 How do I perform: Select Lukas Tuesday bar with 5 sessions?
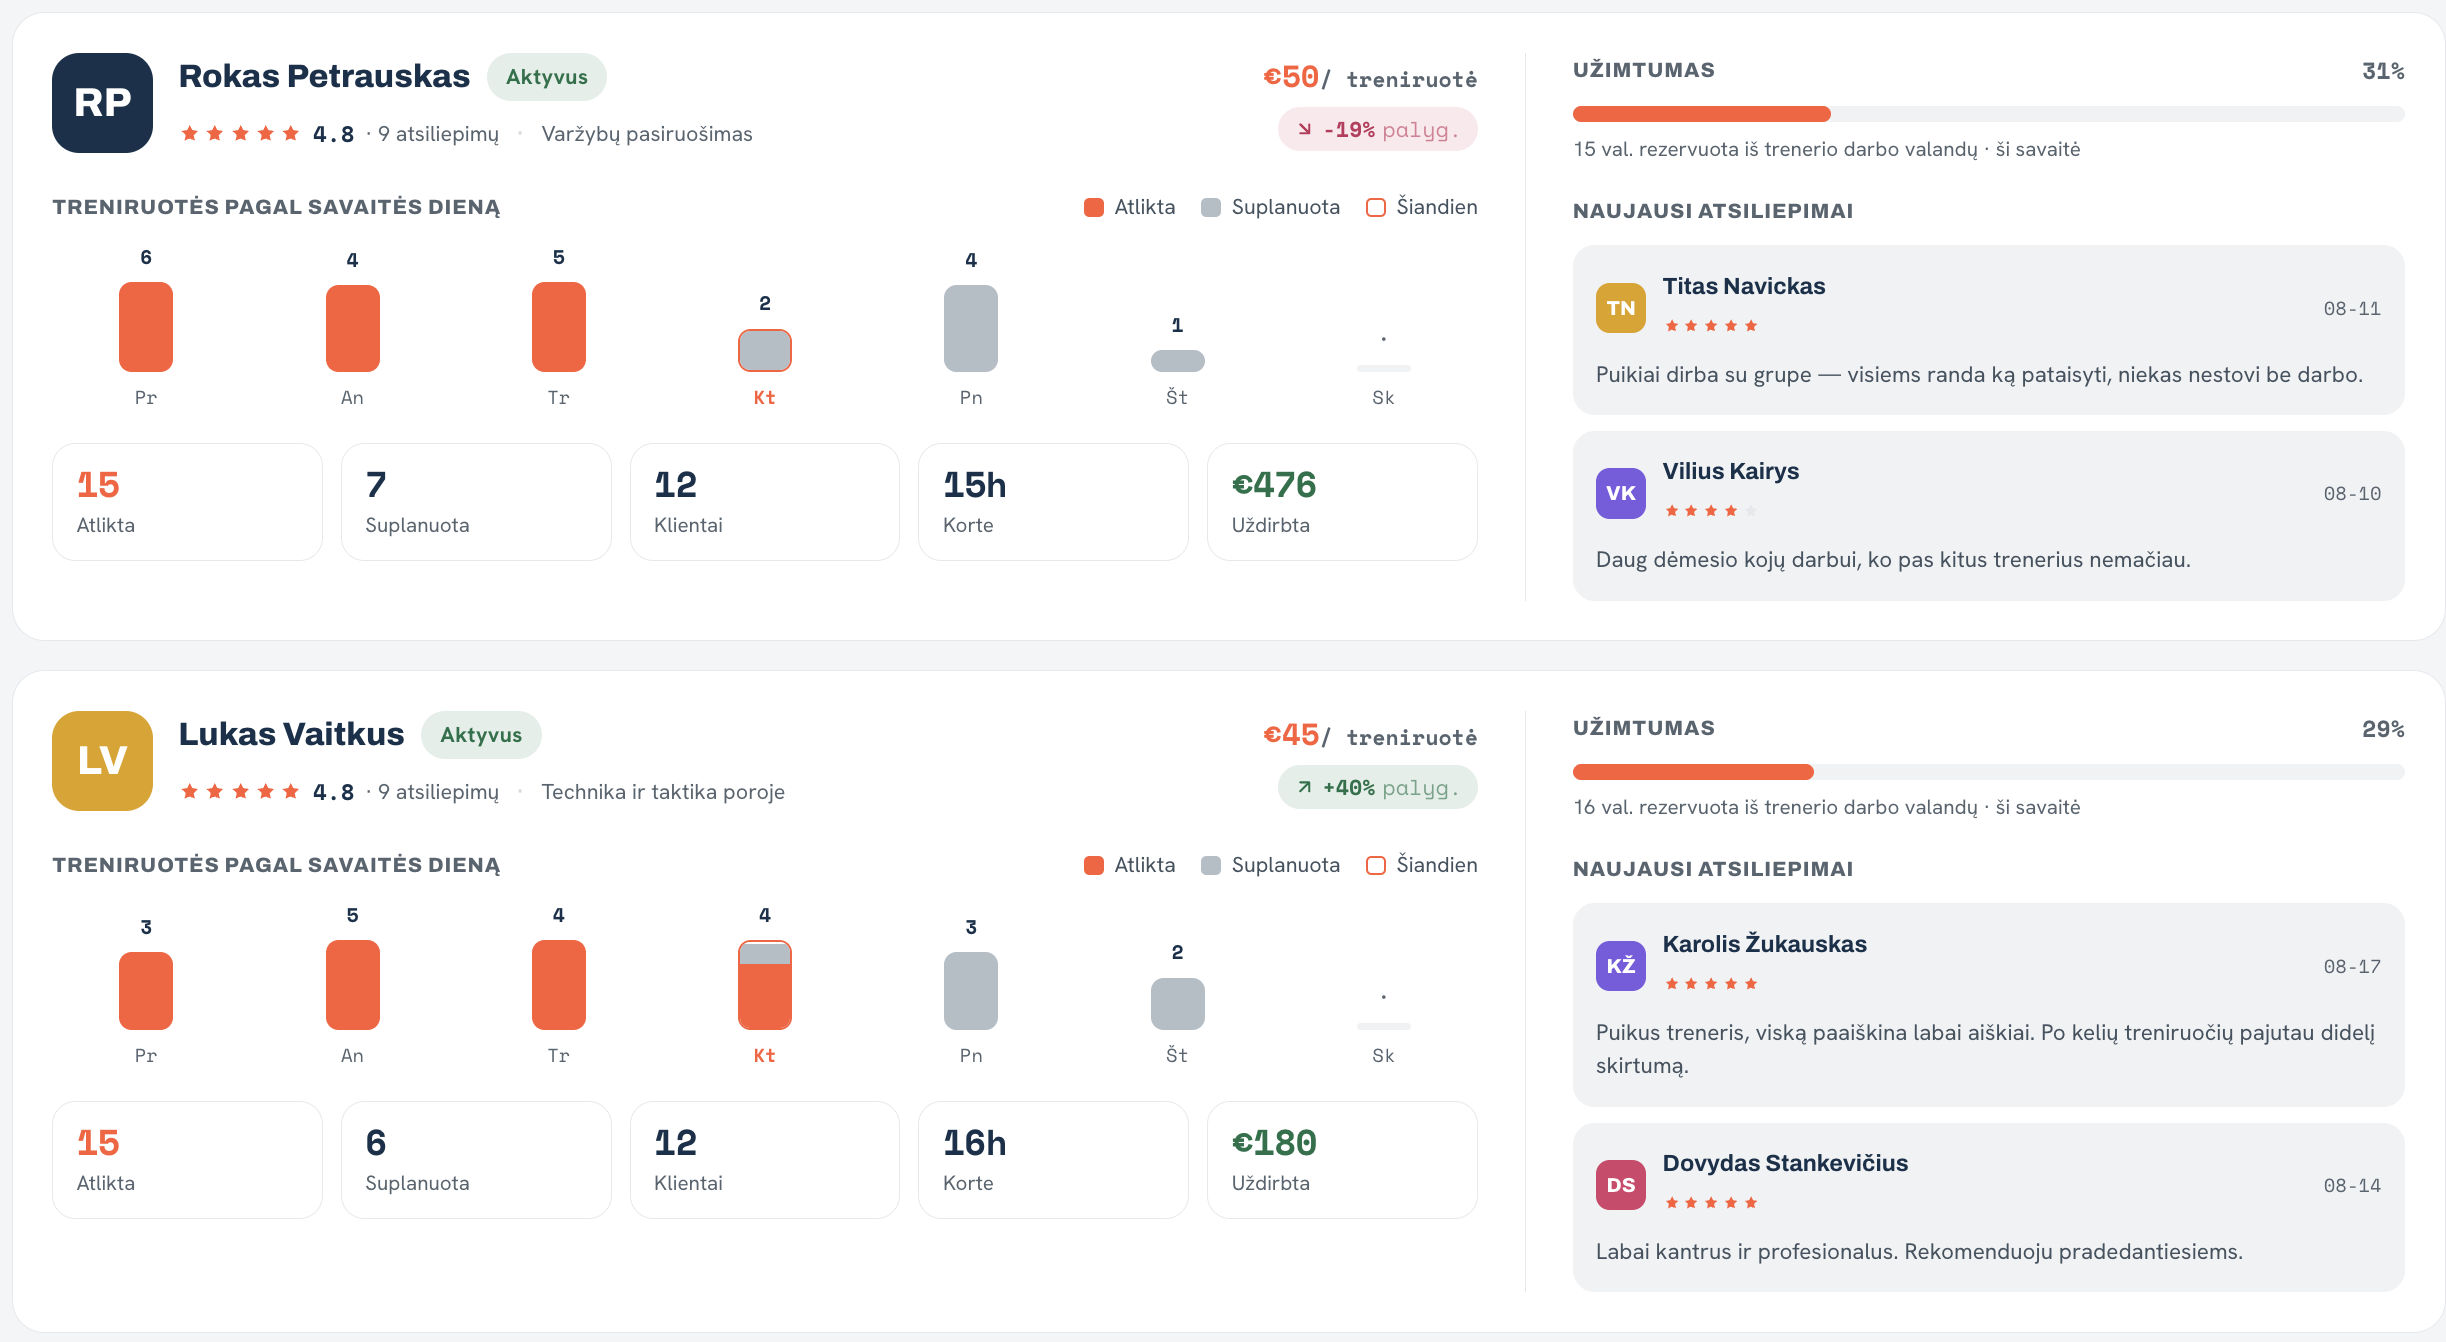pos(352,985)
